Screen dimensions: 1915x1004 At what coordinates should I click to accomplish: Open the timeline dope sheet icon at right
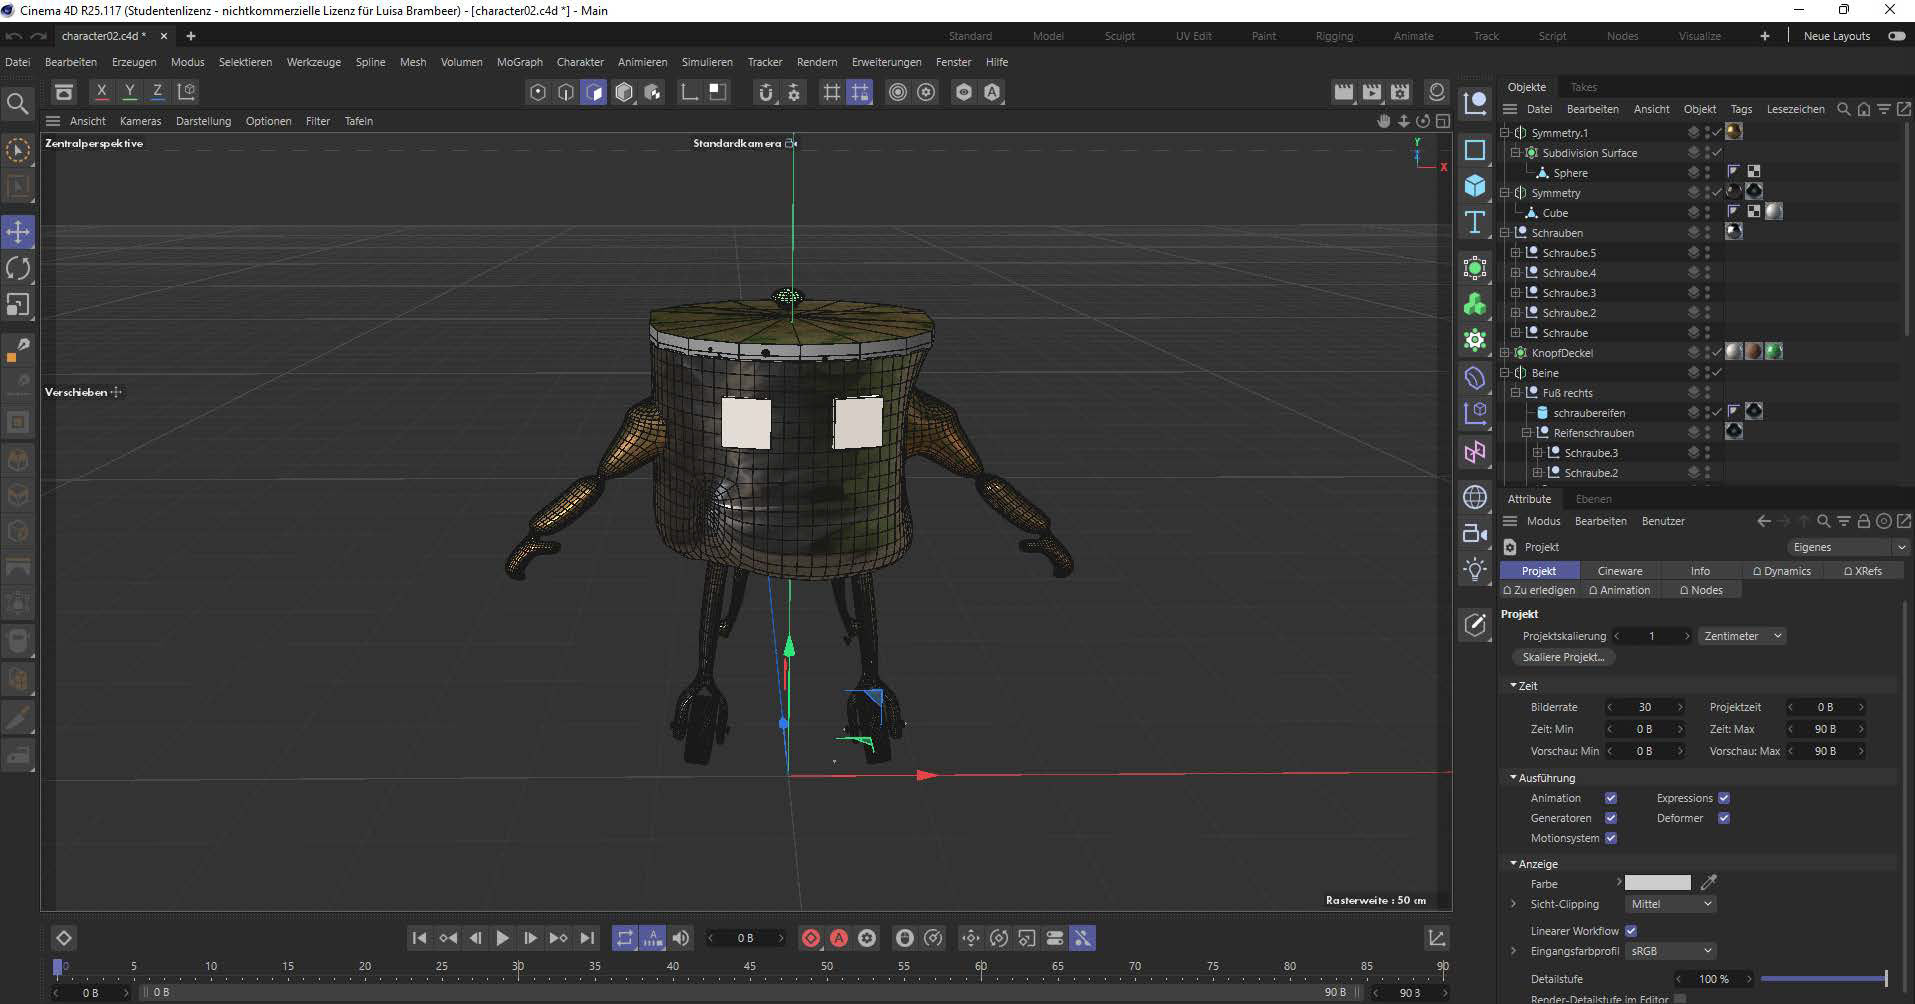pyautogui.click(x=1437, y=938)
